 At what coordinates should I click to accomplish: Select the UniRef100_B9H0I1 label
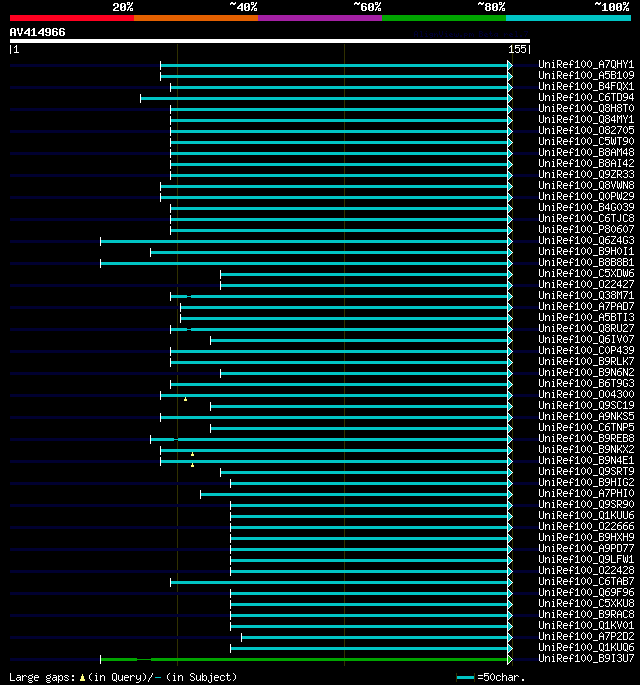[x=586, y=251]
